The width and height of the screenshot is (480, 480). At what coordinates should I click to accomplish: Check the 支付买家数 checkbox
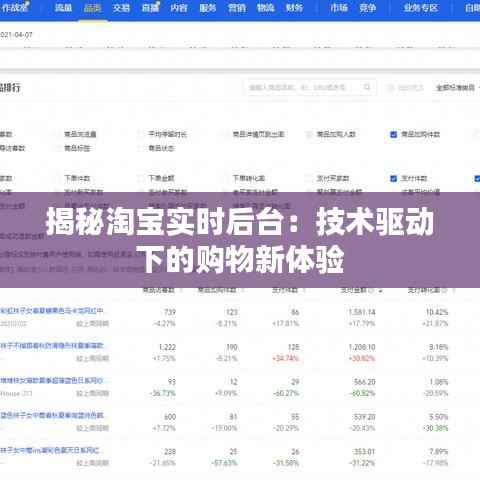pyautogui.click(x=309, y=179)
